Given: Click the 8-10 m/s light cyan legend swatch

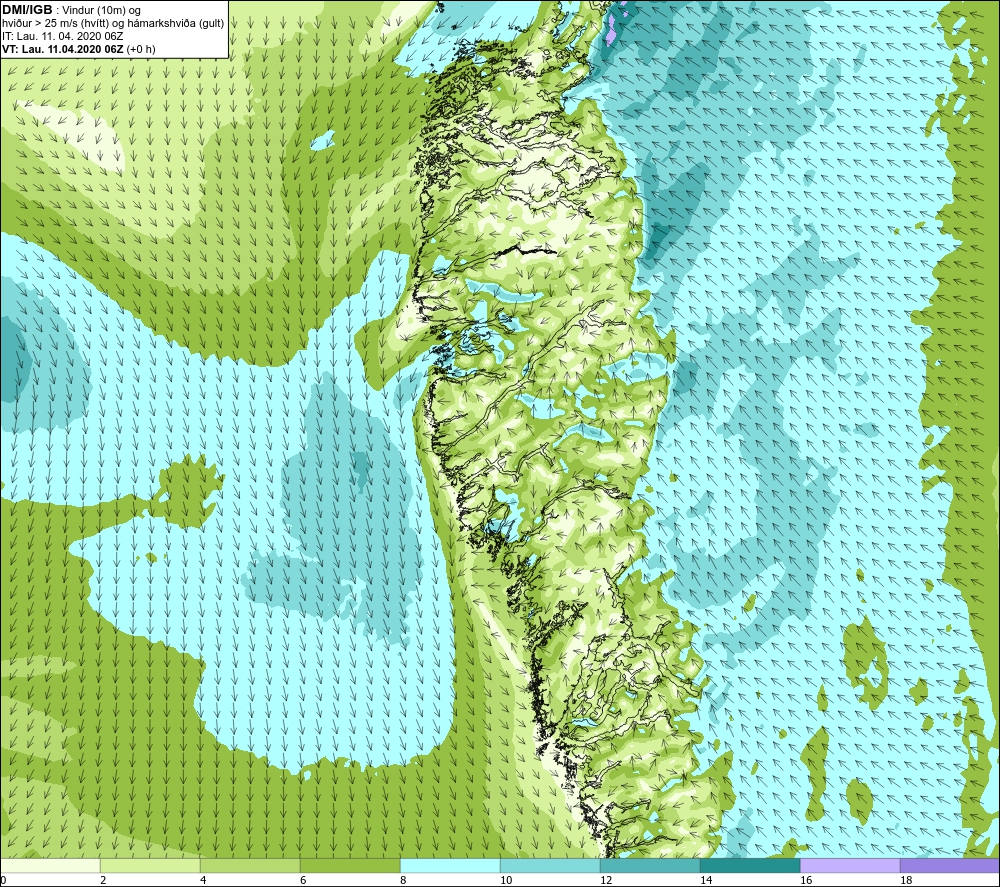Looking at the screenshot, I should [x=450, y=865].
